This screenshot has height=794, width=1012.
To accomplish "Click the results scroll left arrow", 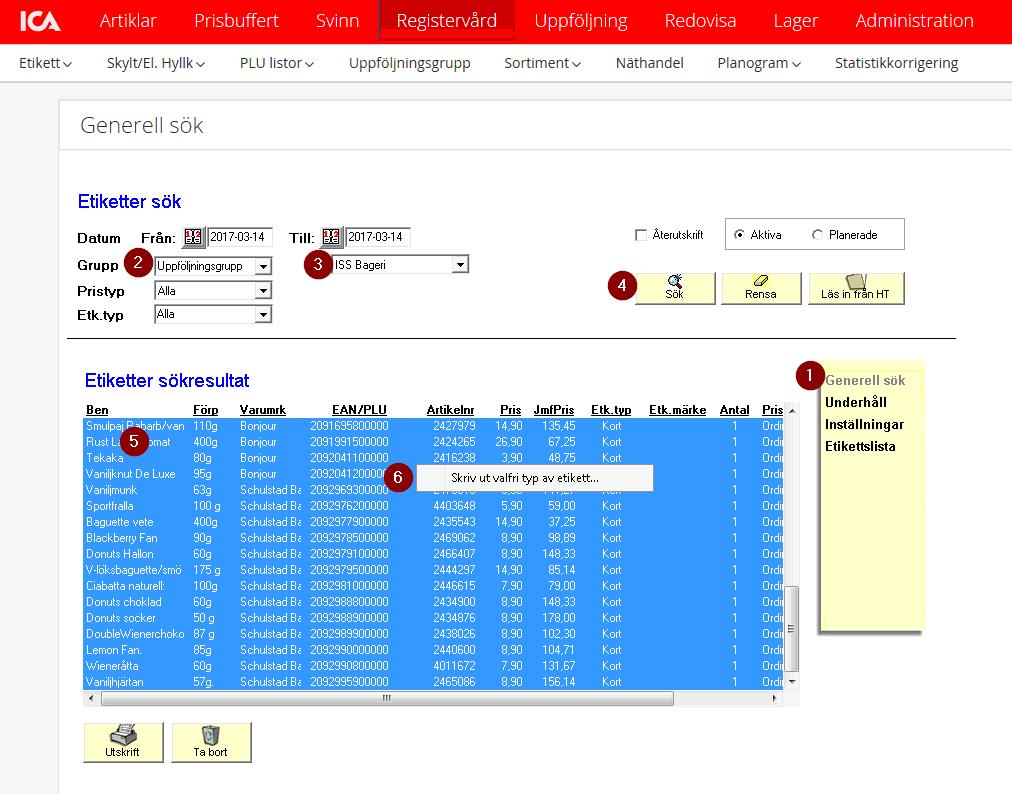I will tap(91, 698).
